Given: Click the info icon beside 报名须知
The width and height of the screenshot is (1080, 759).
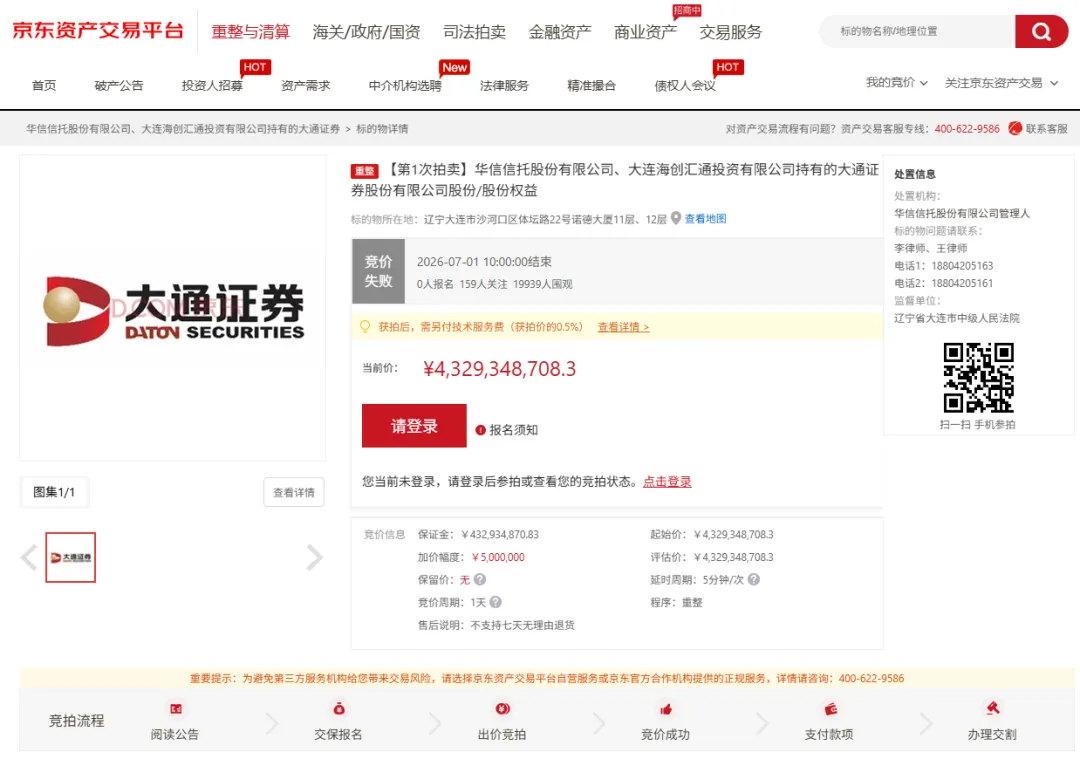Looking at the screenshot, I should click(481, 430).
